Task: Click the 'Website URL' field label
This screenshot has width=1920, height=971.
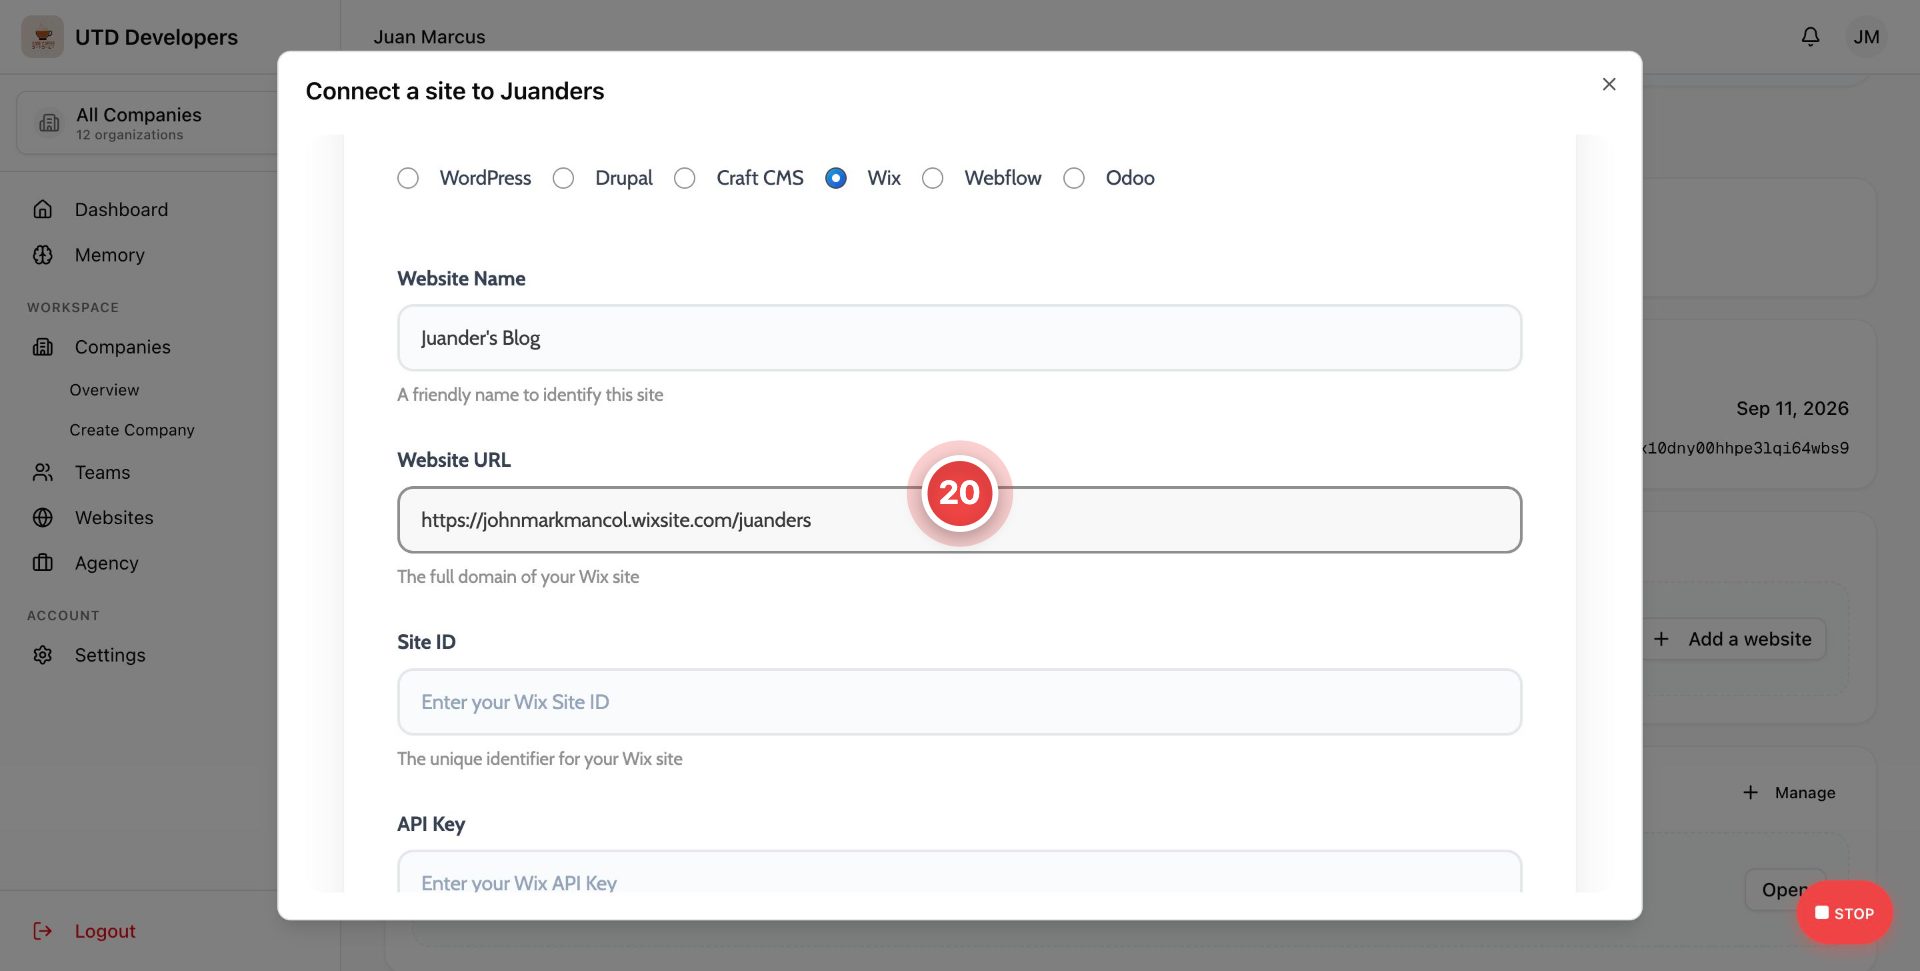Action: coord(454,460)
